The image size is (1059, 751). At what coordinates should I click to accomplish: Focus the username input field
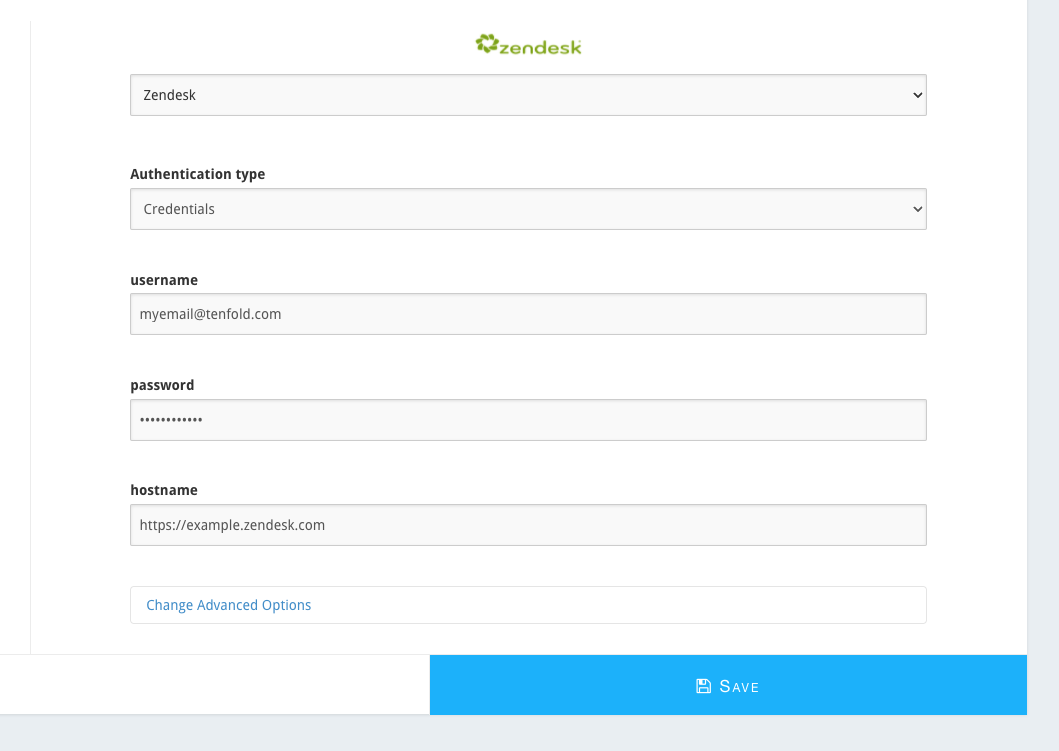coord(528,314)
